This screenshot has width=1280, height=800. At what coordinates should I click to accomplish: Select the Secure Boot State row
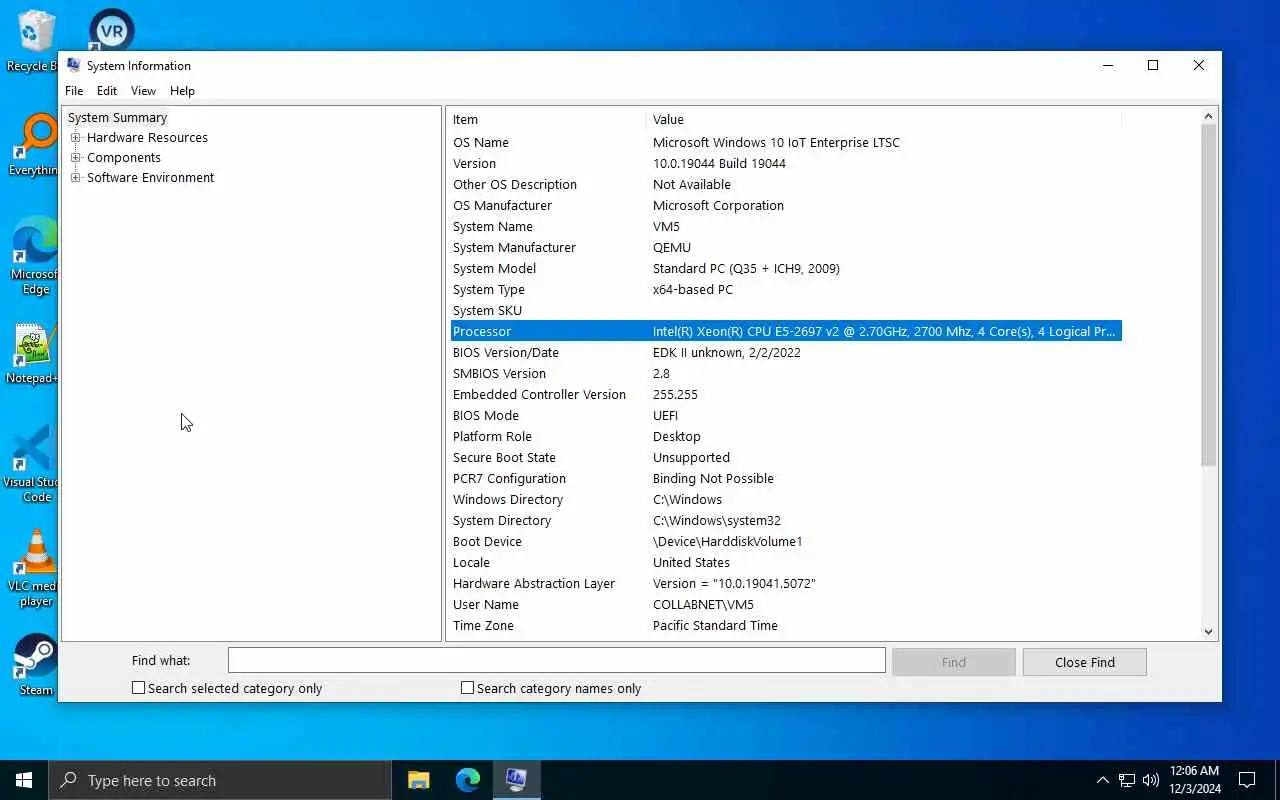(x=786, y=457)
